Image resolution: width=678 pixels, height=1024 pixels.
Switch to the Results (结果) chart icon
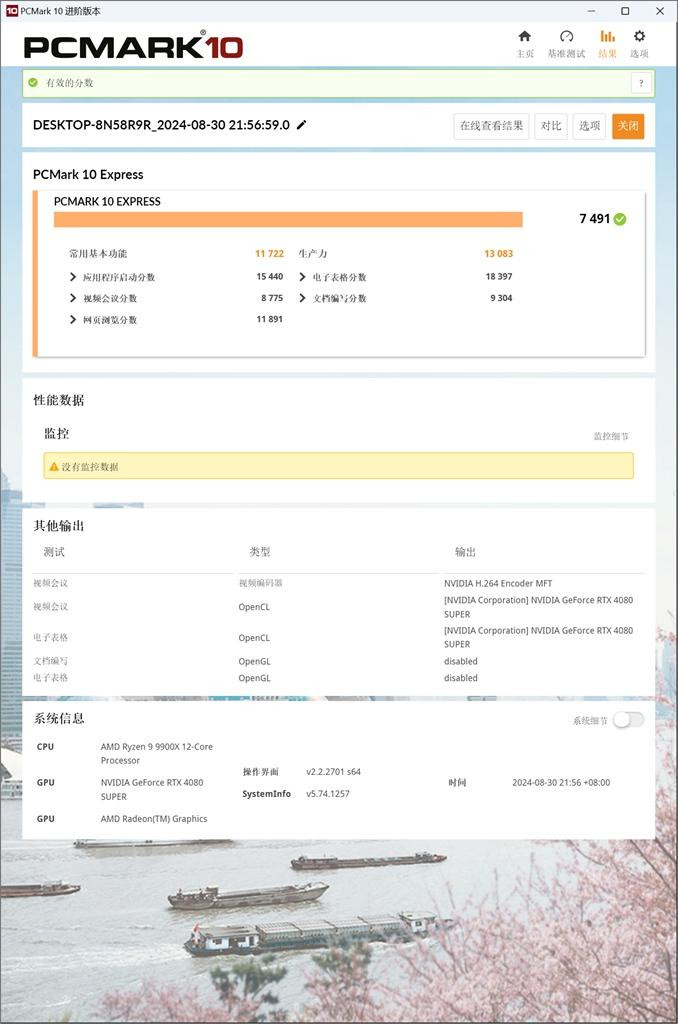tap(607, 37)
